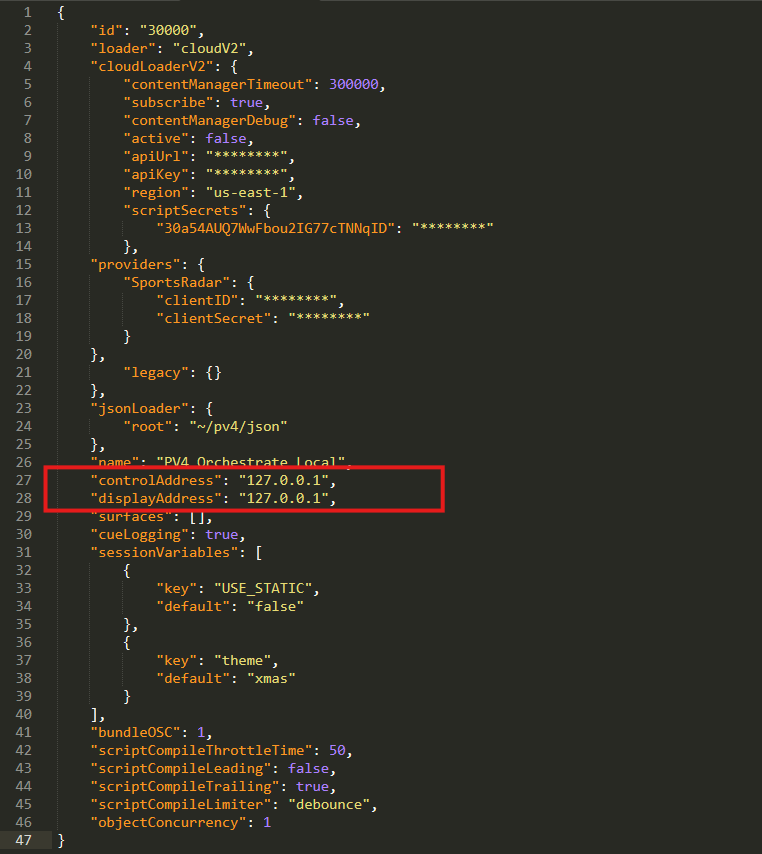Select the objectConcurrency value 1
The width and height of the screenshot is (762, 854).
coord(267,822)
